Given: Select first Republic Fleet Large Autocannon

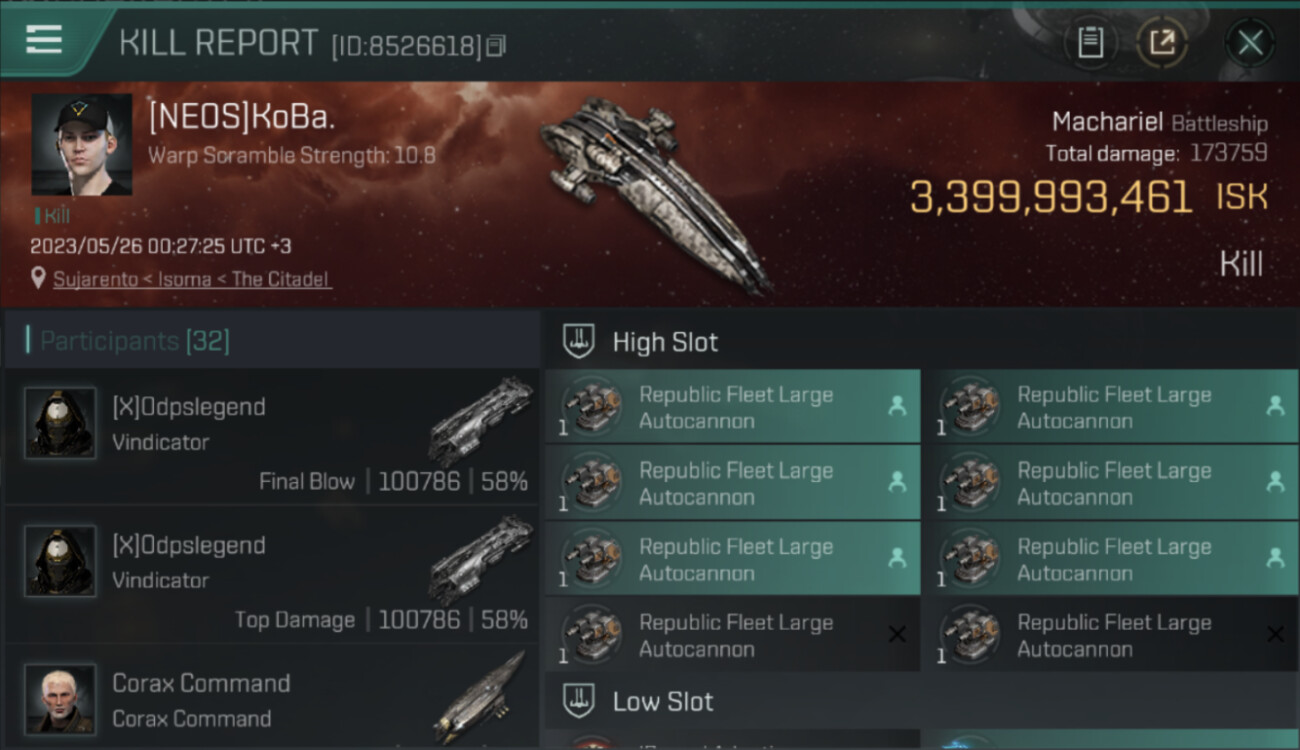Looking at the screenshot, I should tap(733, 407).
